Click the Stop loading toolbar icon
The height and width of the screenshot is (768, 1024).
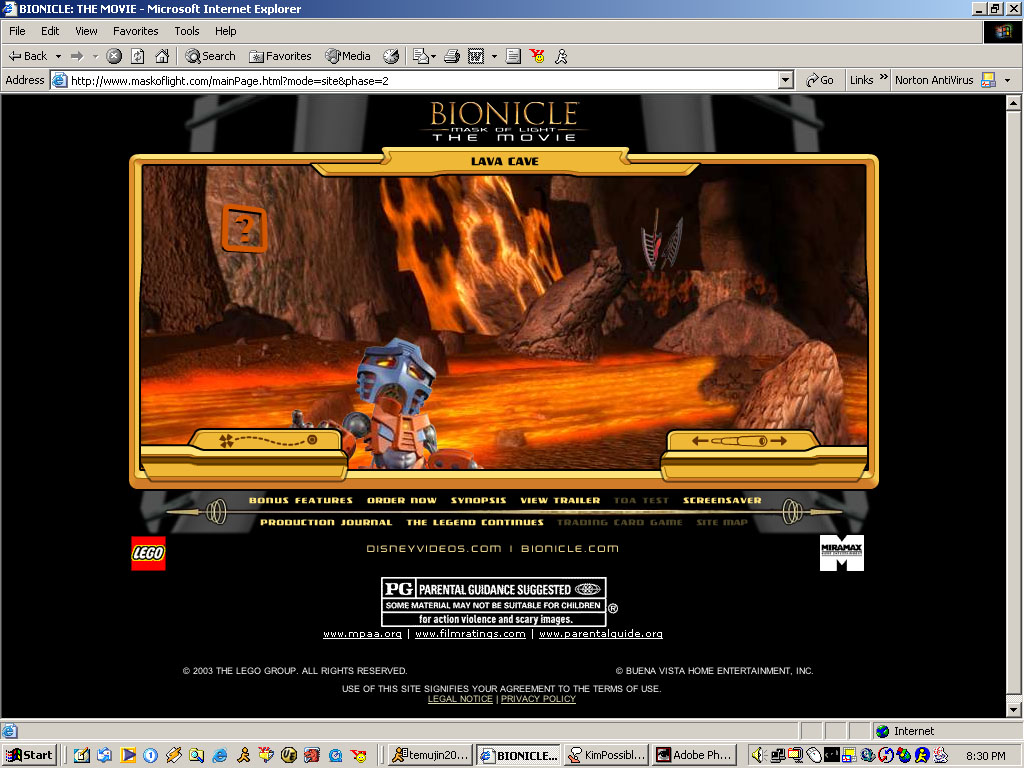point(114,56)
